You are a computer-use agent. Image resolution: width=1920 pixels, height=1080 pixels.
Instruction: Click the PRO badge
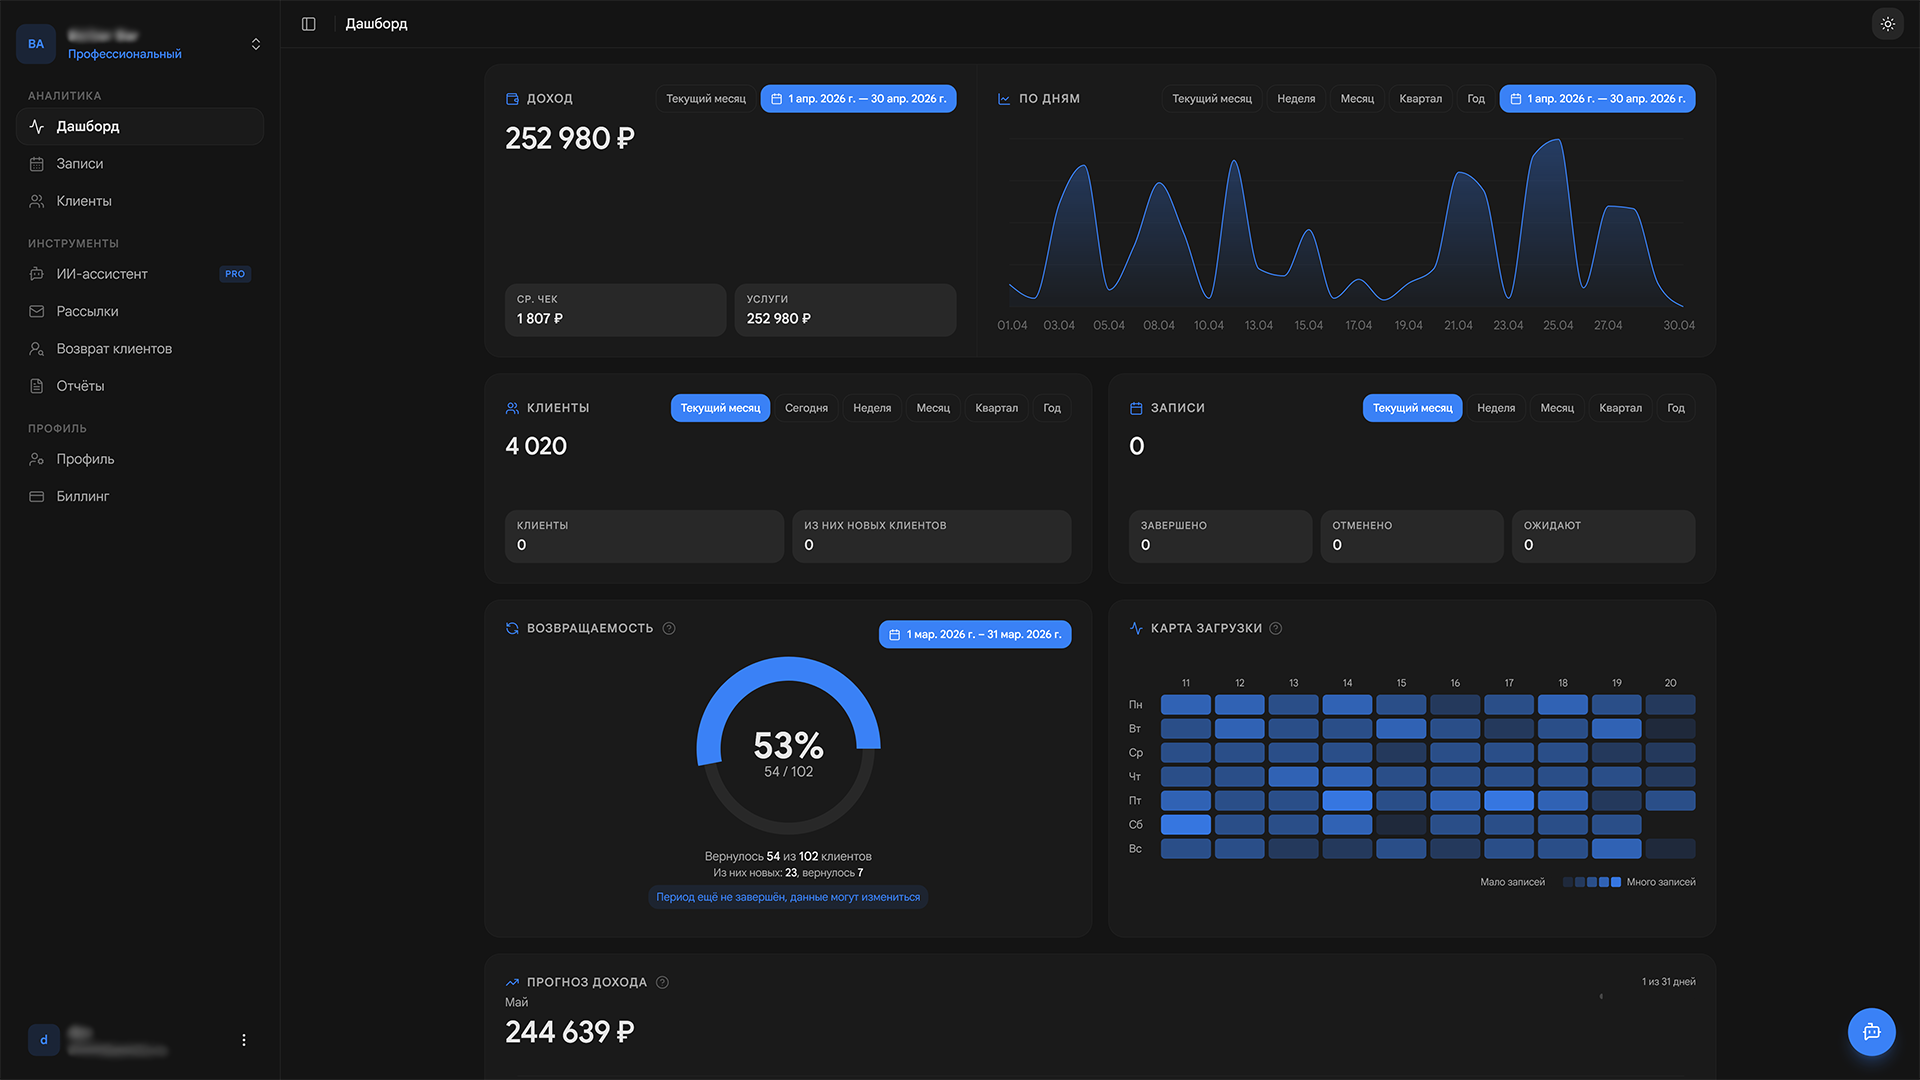[235, 274]
